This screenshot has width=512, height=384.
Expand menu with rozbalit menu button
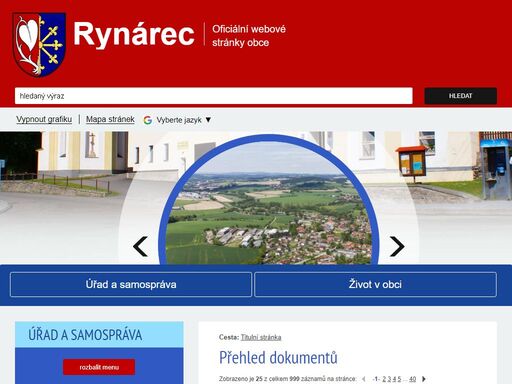(x=99, y=367)
